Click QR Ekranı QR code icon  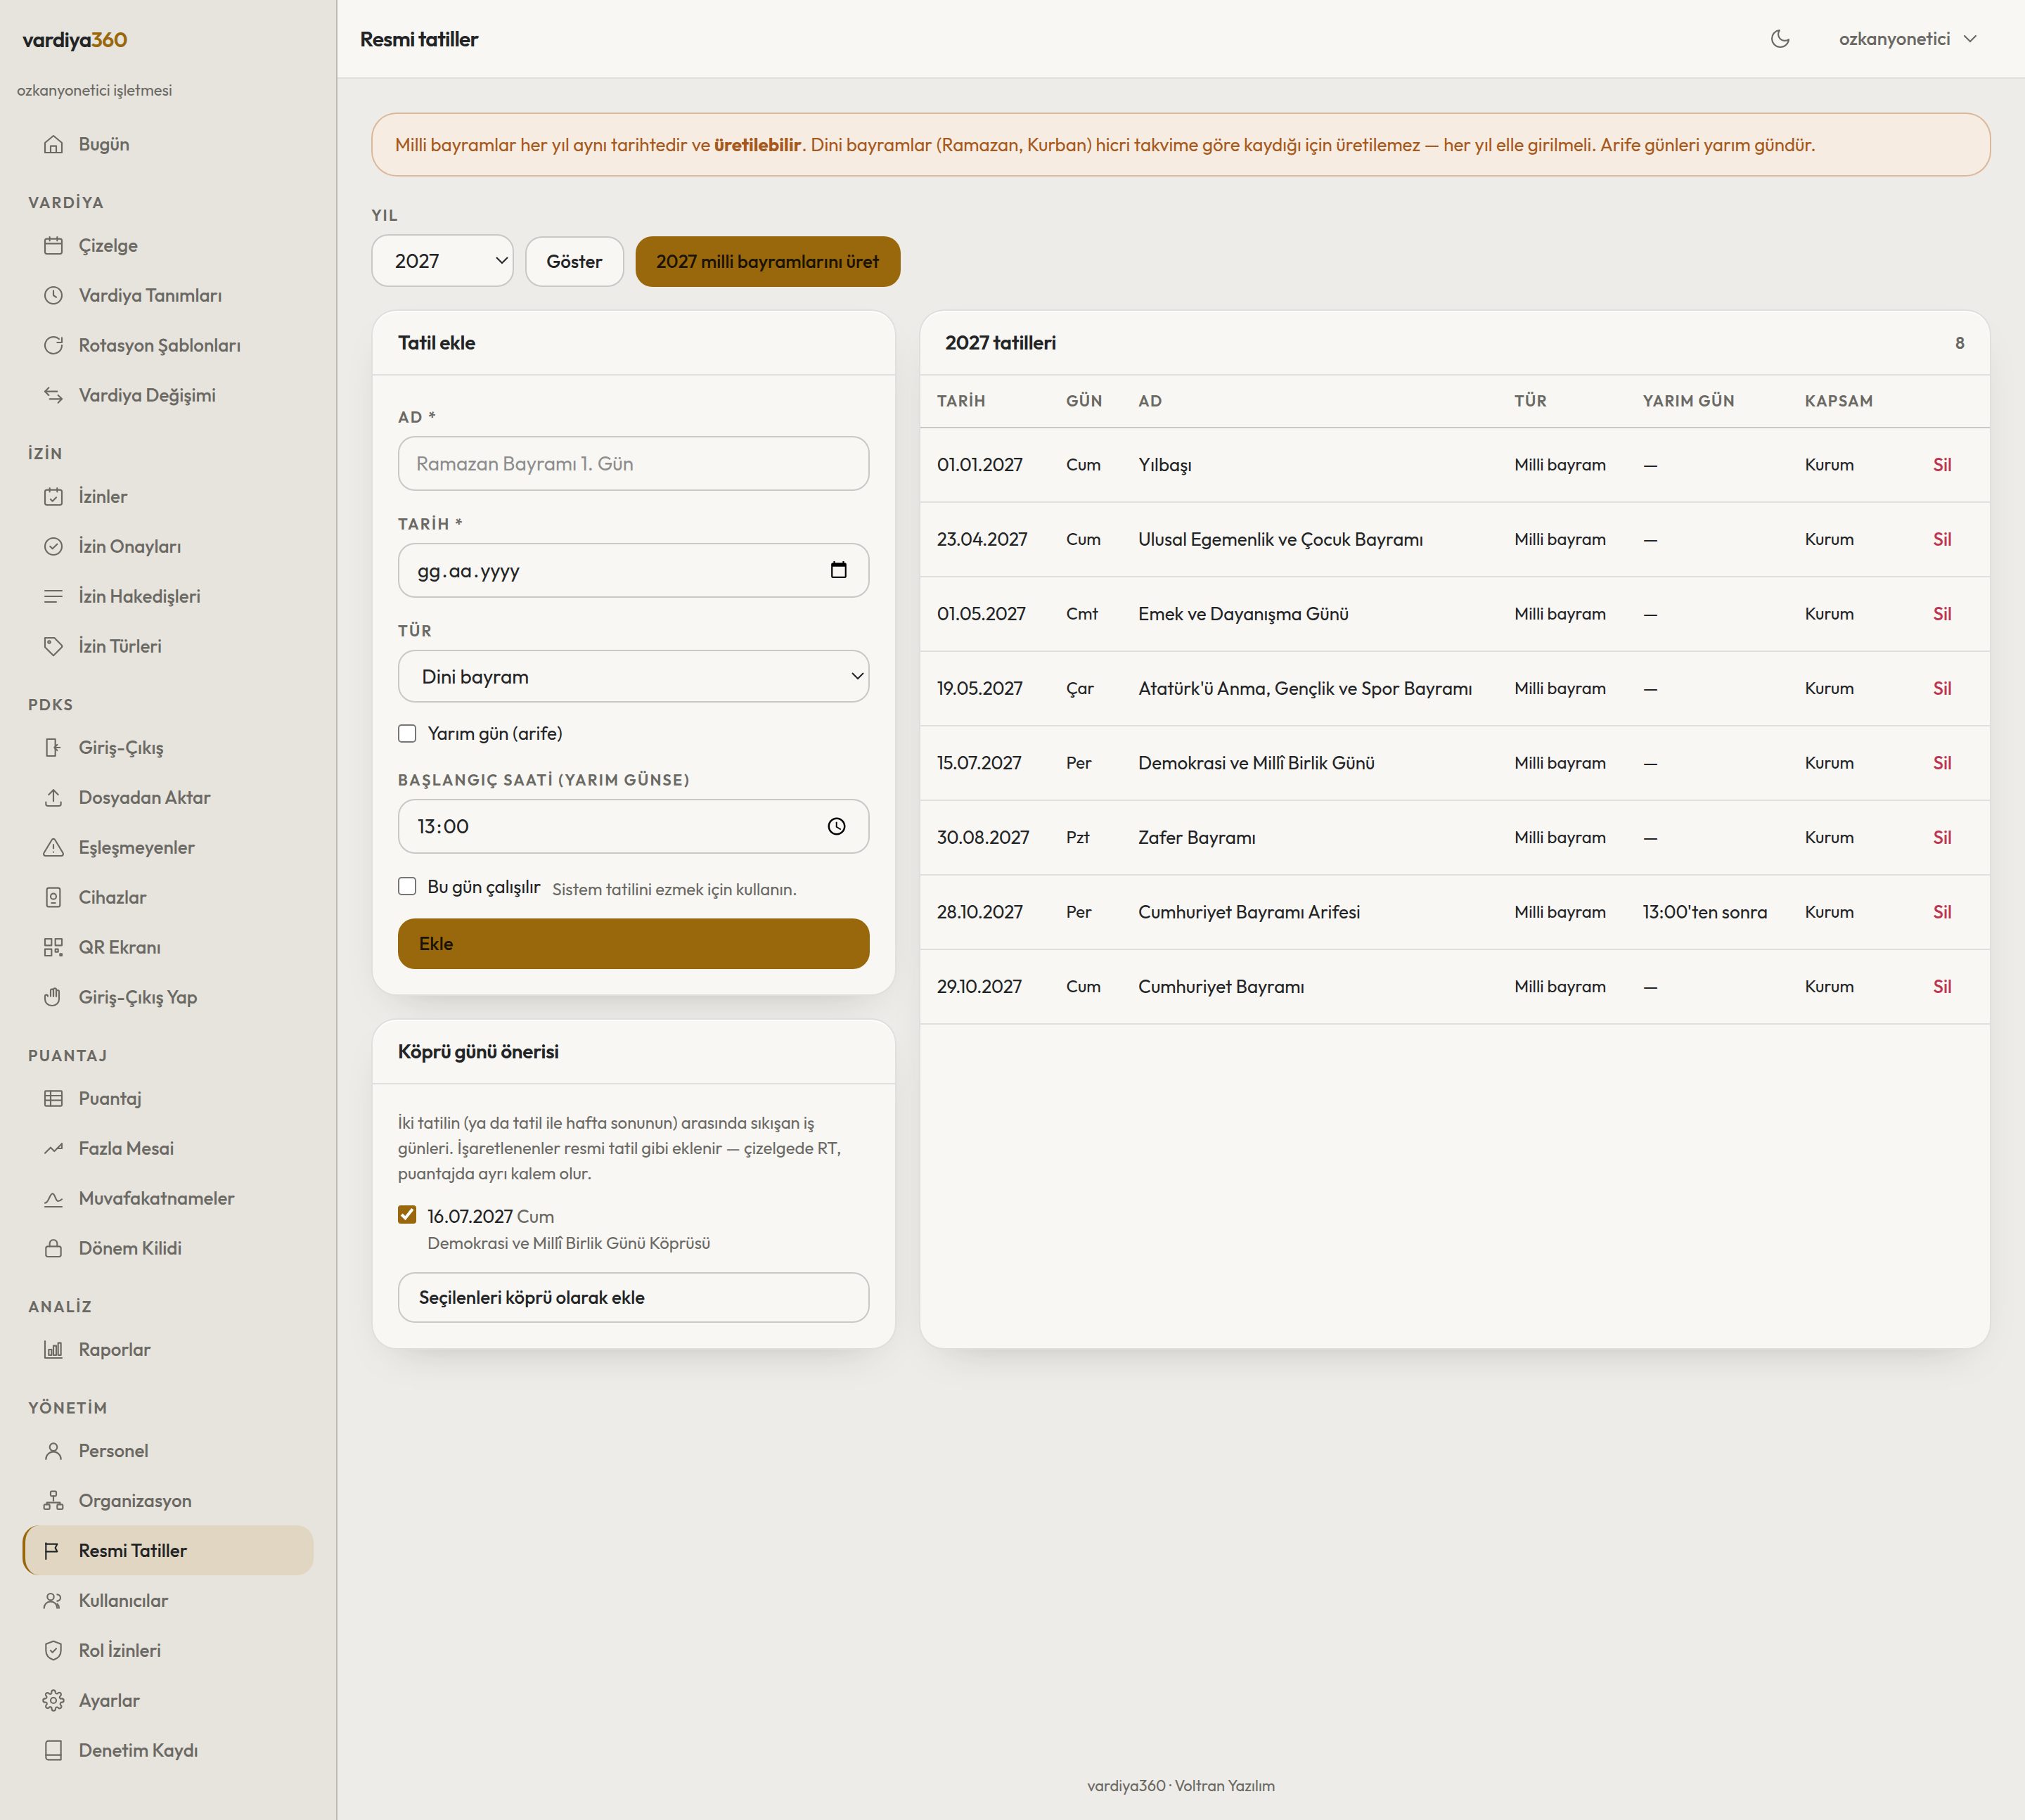tap(54, 947)
